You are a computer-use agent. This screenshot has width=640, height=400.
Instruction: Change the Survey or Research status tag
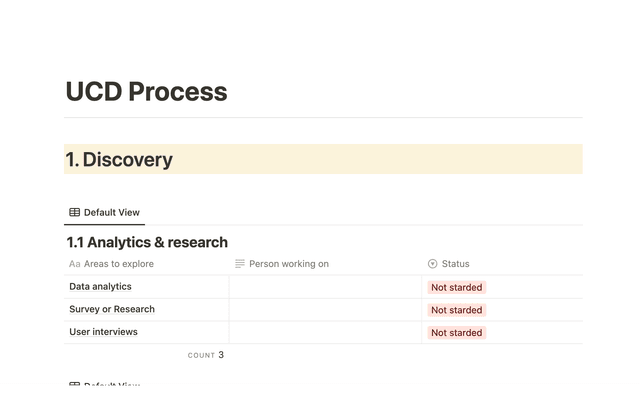point(456,310)
